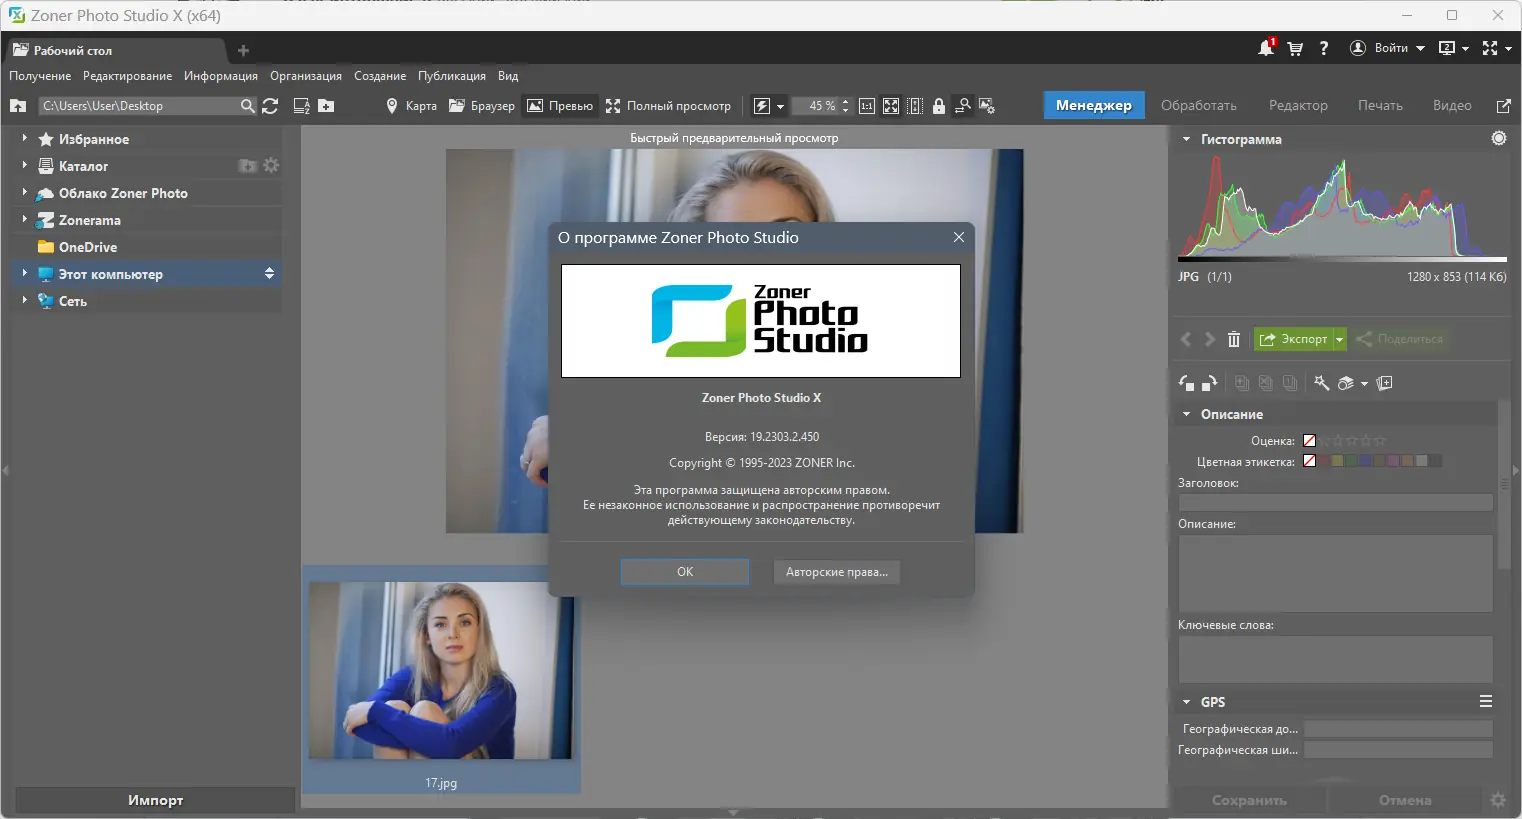Image resolution: width=1522 pixels, height=819 pixels.
Task: Open the Получение menu
Action: [40, 76]
